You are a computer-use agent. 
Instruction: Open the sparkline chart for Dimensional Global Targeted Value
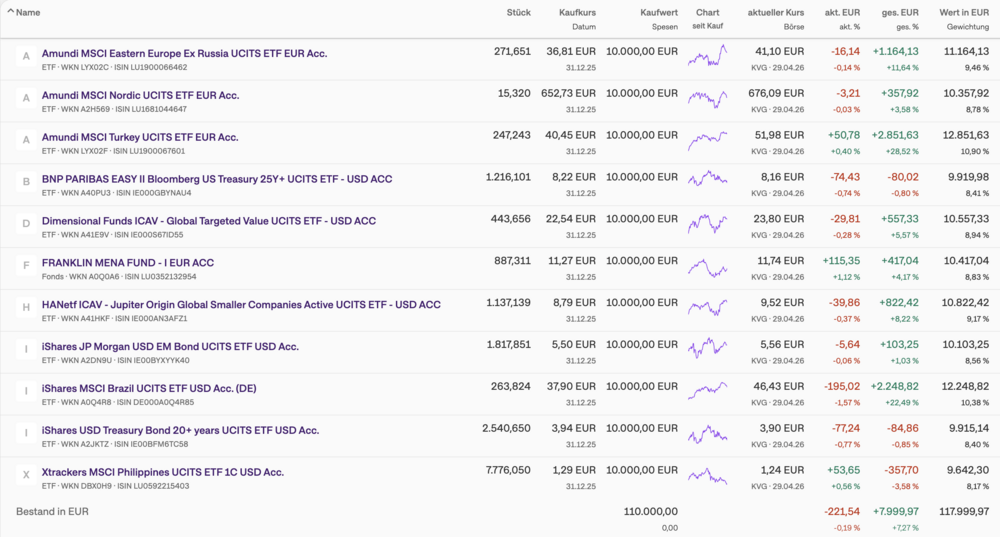tap(707, 223)
